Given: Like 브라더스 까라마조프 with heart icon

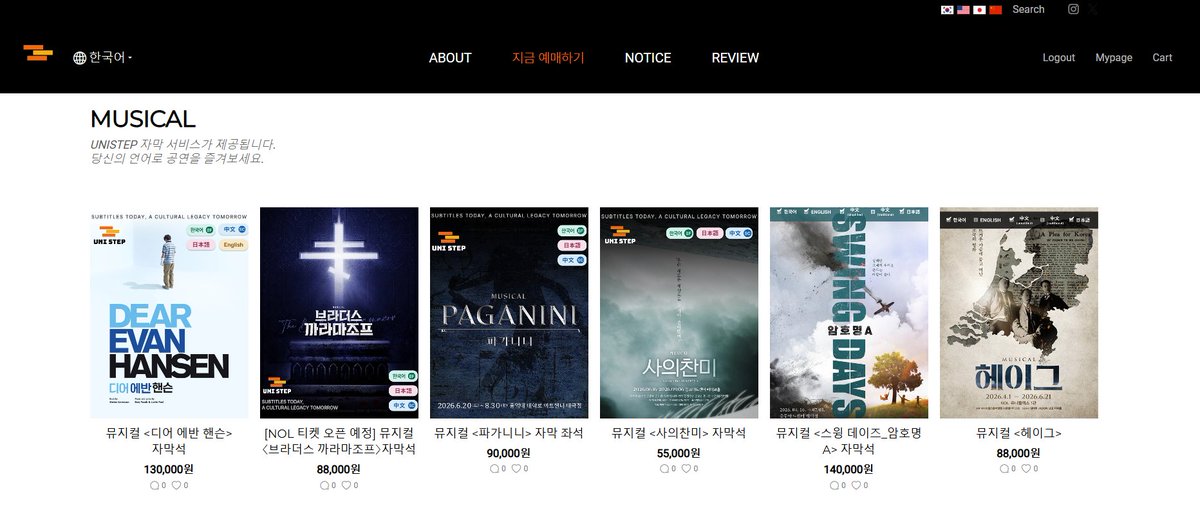Looking at the screenshot, I should 346,485.
